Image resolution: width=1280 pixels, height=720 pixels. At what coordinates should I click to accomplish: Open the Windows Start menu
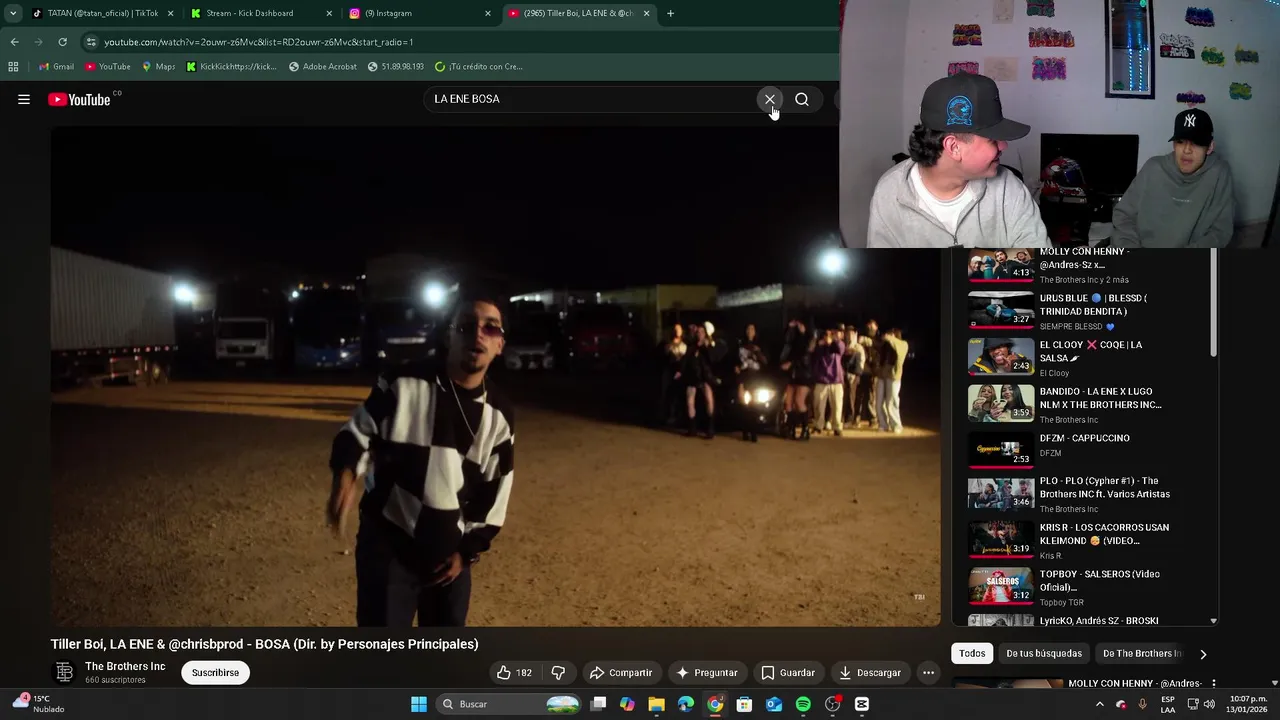click(419, 704)
